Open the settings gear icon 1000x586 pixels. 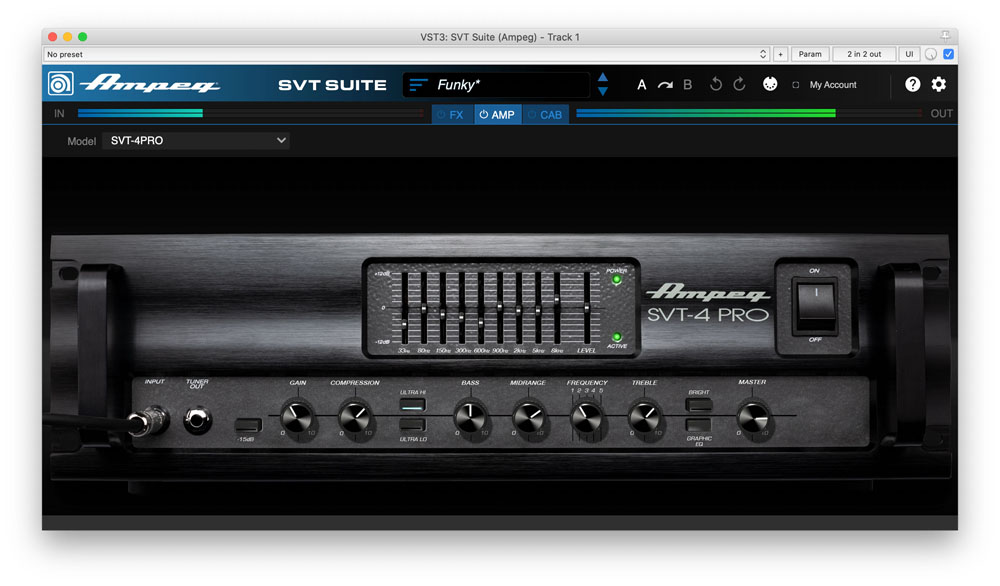click(938, 84)
